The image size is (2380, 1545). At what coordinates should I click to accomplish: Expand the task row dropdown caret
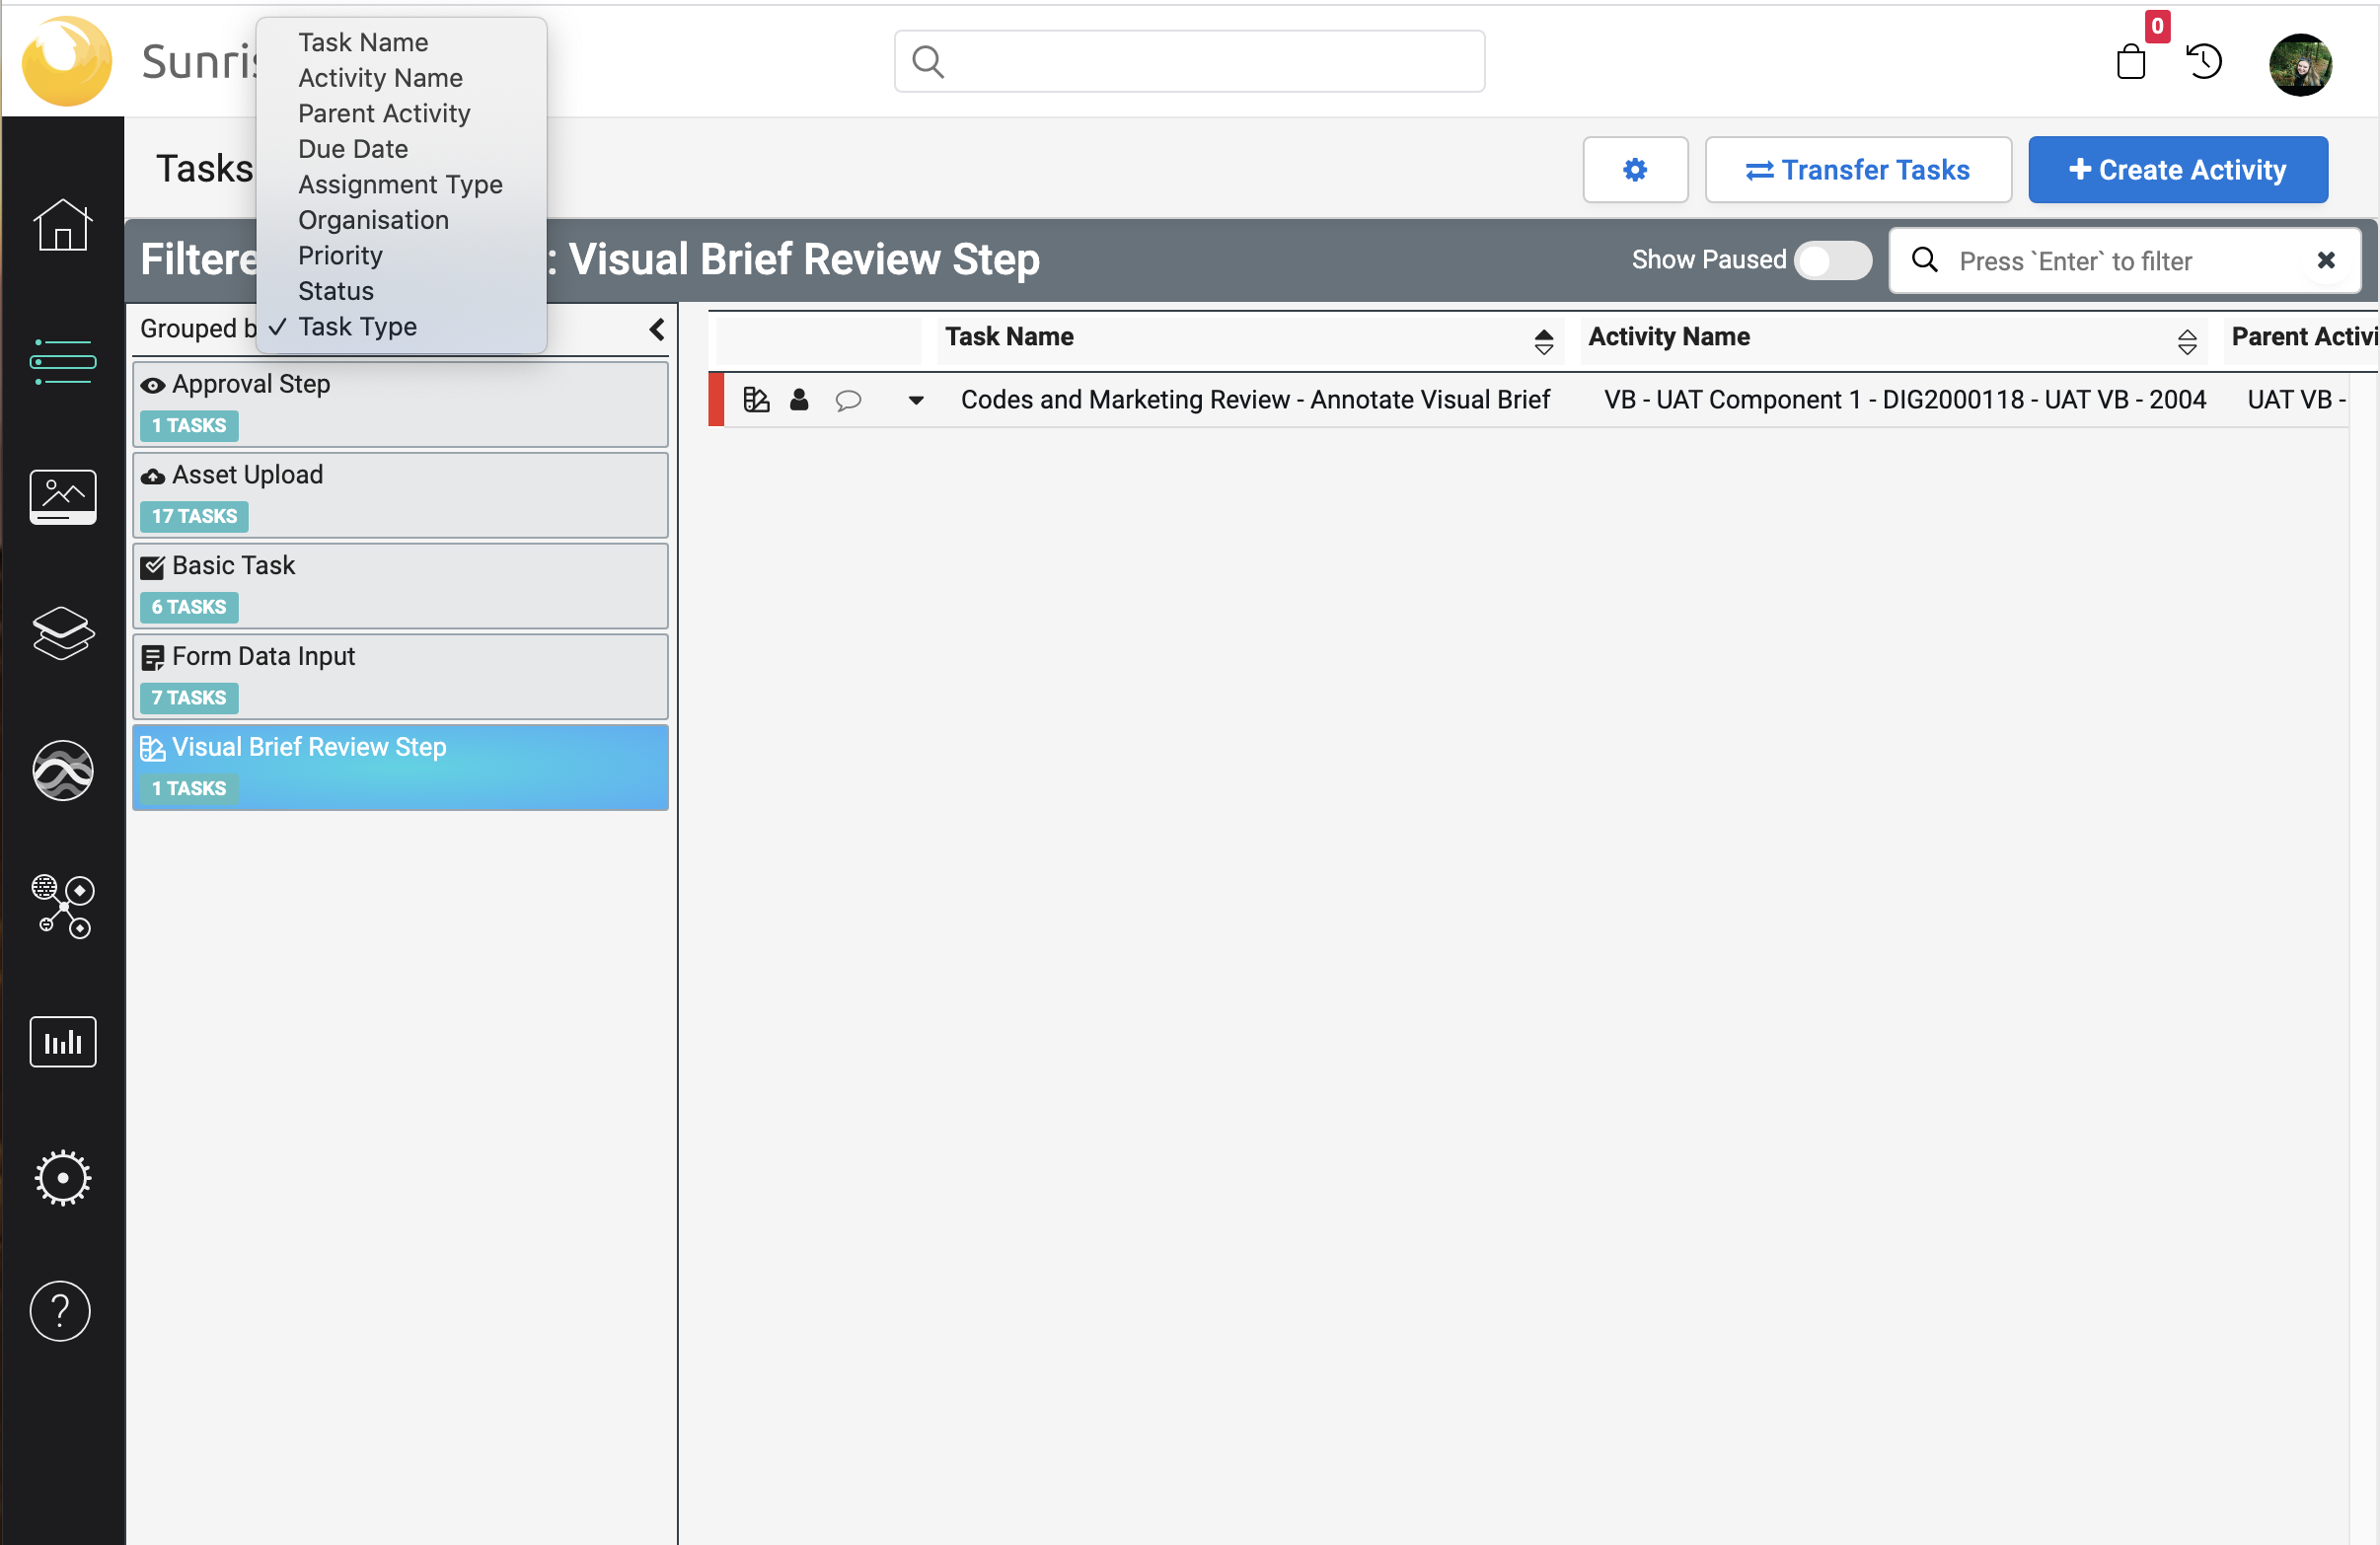pyautogui.click(x=915, y=400)
